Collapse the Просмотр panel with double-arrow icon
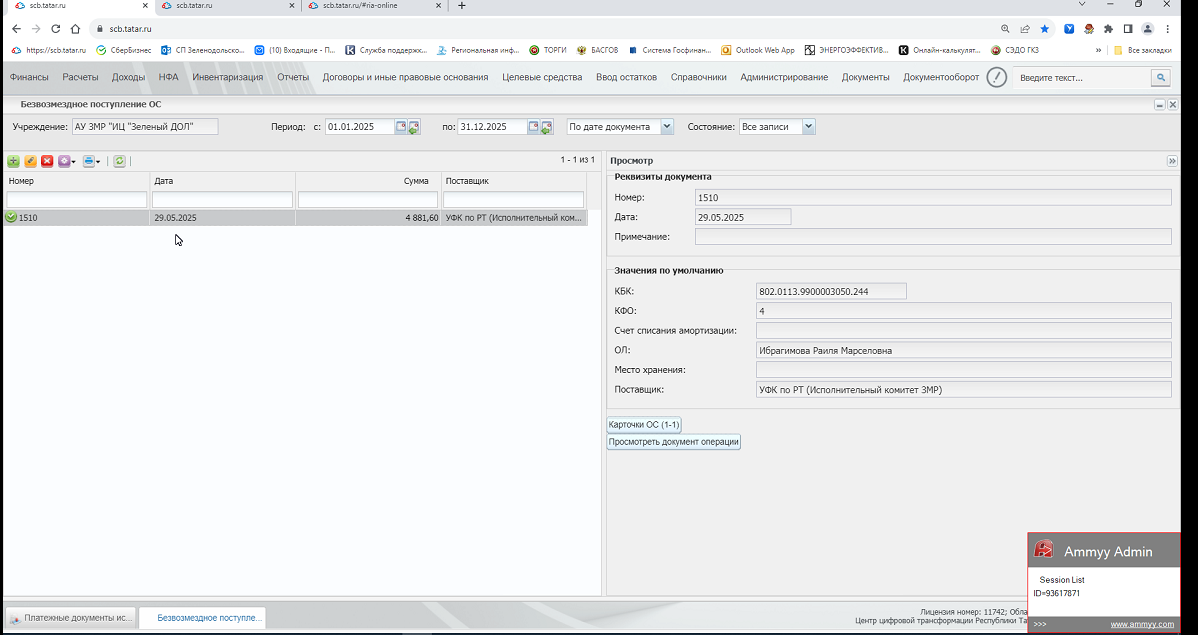 (x=1172, y=160)
